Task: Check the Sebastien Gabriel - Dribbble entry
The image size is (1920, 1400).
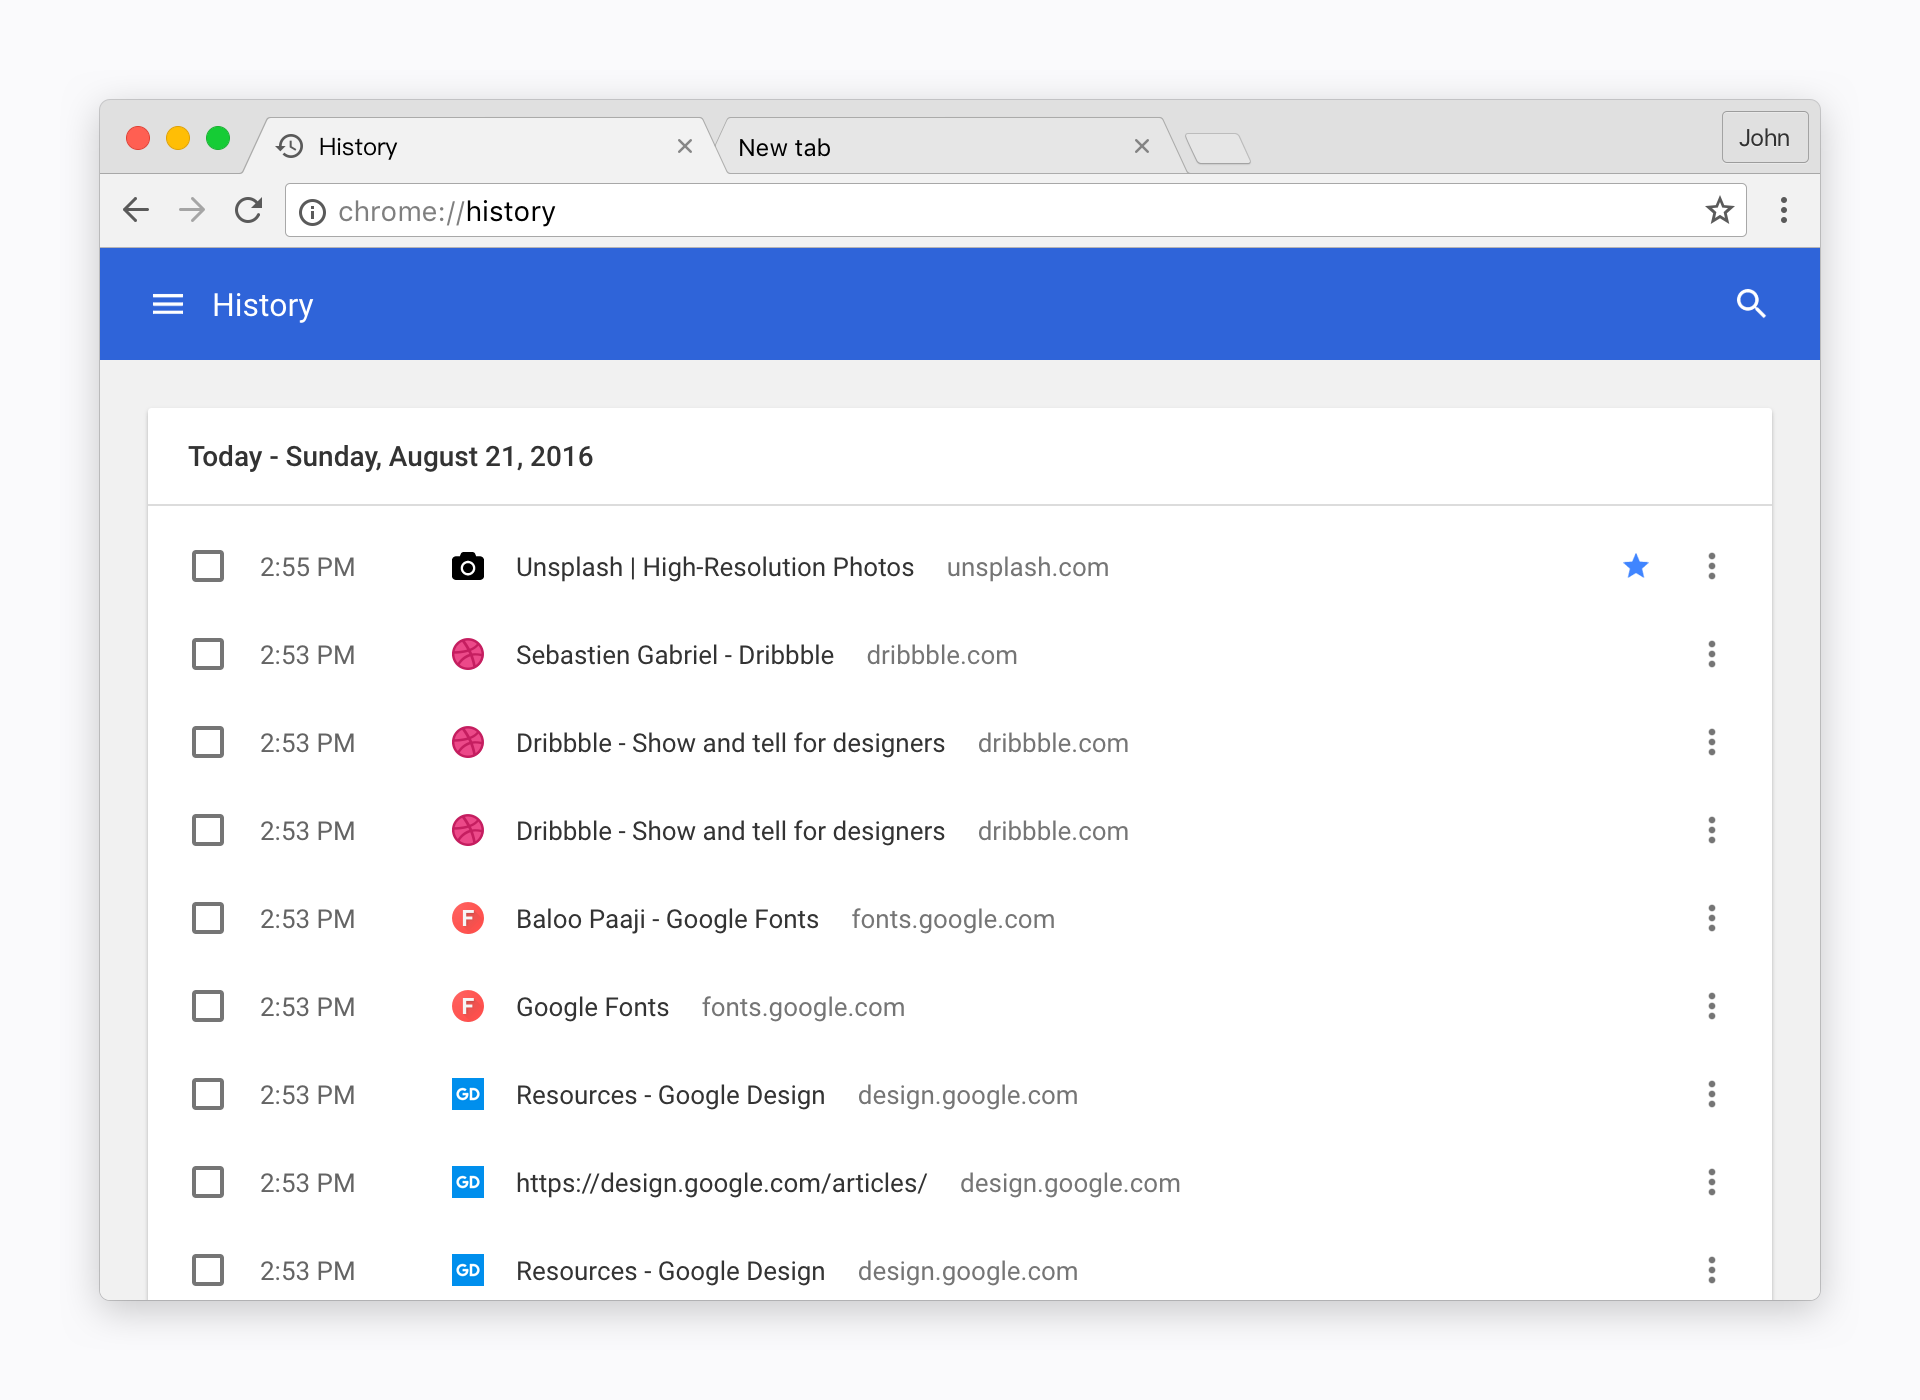Action: pos(208,654)
